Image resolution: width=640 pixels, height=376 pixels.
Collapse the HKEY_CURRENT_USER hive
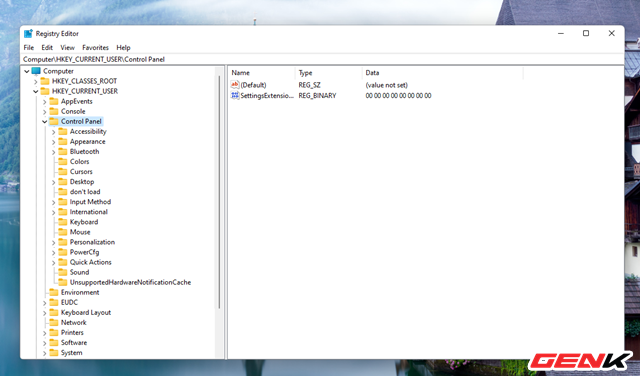(36, 91)
